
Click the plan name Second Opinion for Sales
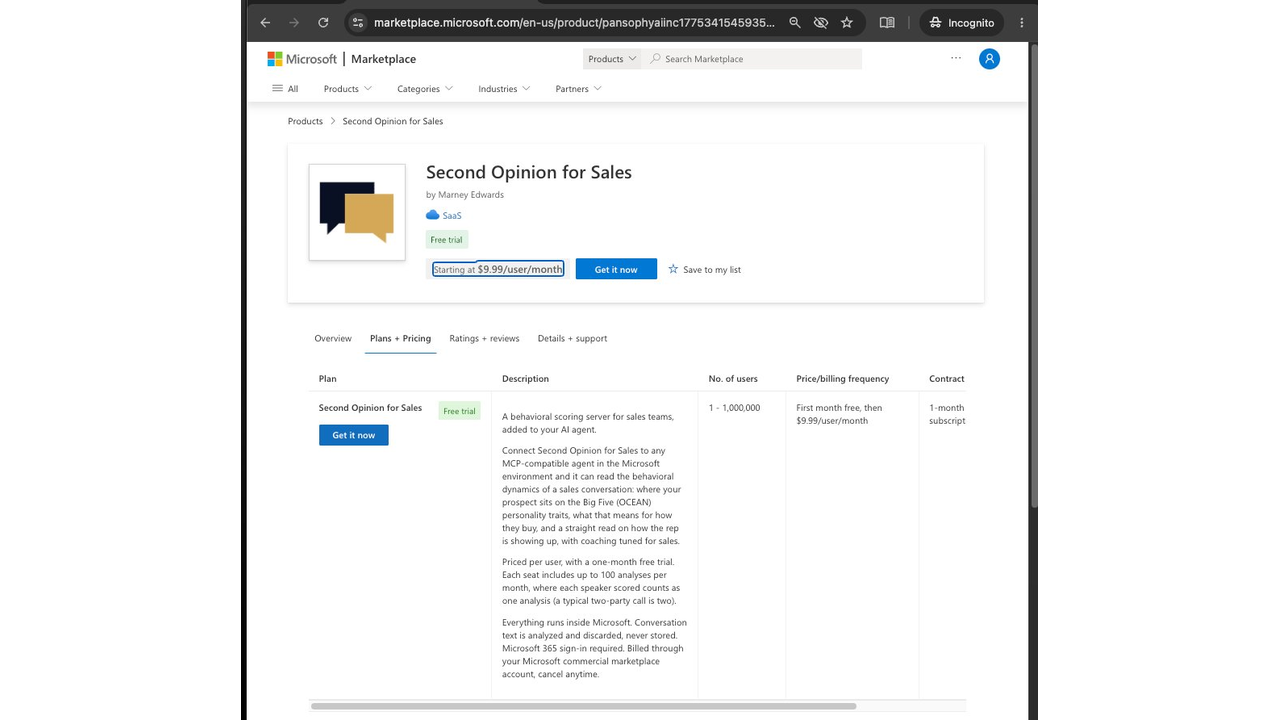(370, 408)
